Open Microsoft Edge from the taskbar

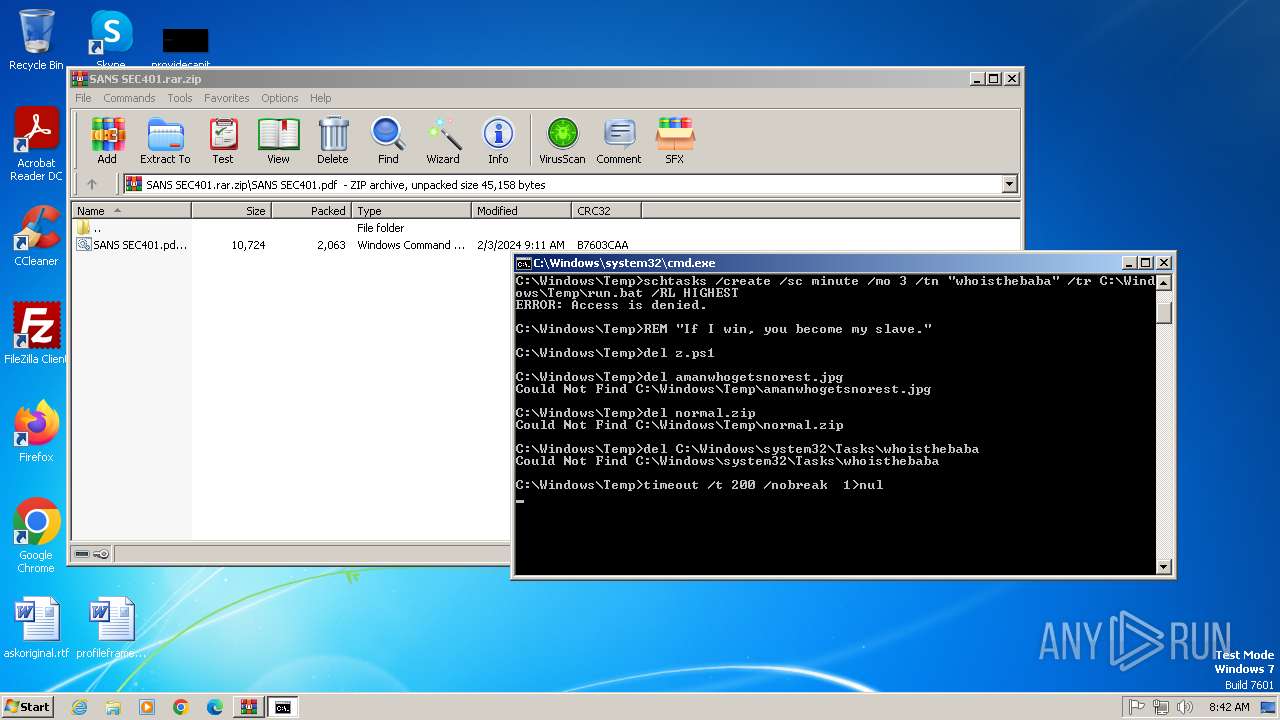(x=215, y=707)
